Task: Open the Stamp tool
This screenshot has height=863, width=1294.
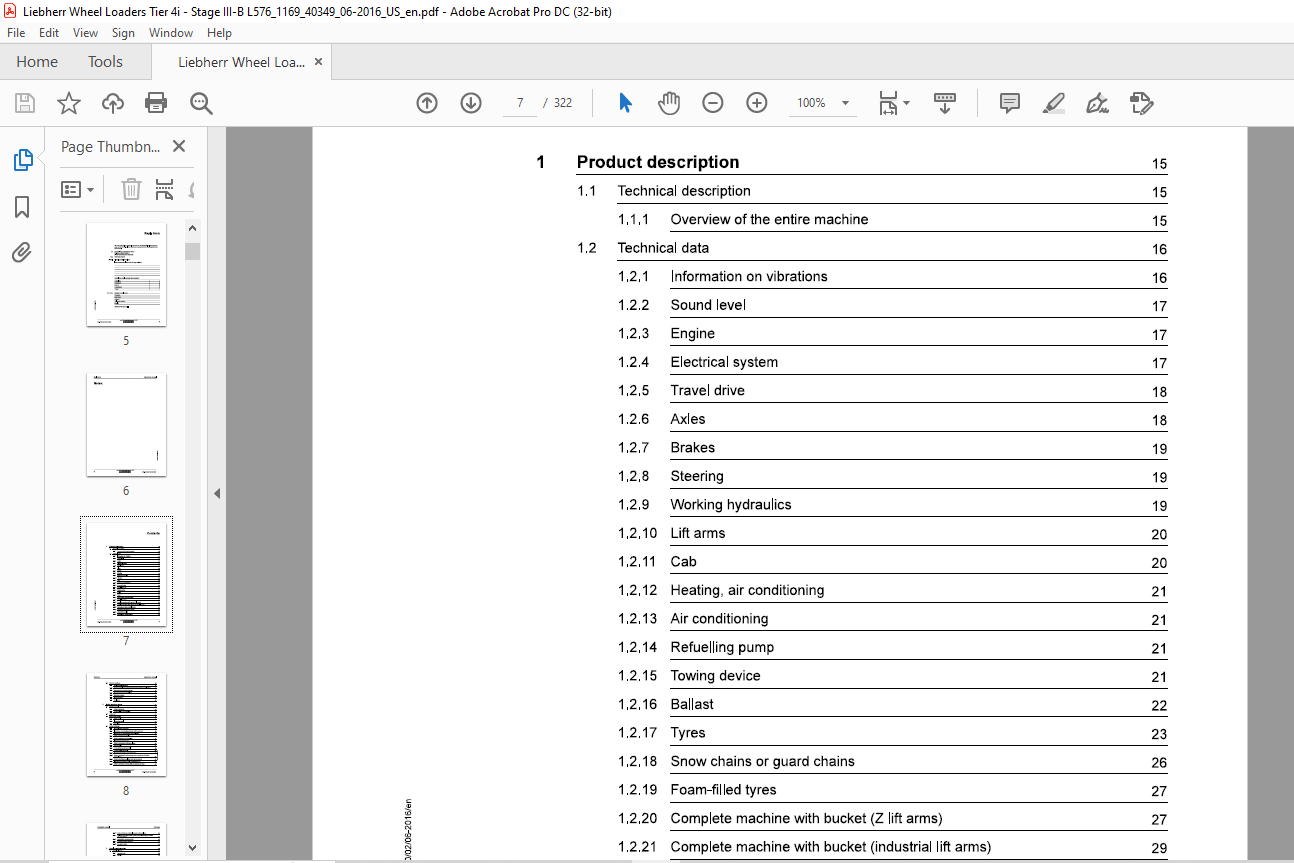Action: pos(1142,103)
